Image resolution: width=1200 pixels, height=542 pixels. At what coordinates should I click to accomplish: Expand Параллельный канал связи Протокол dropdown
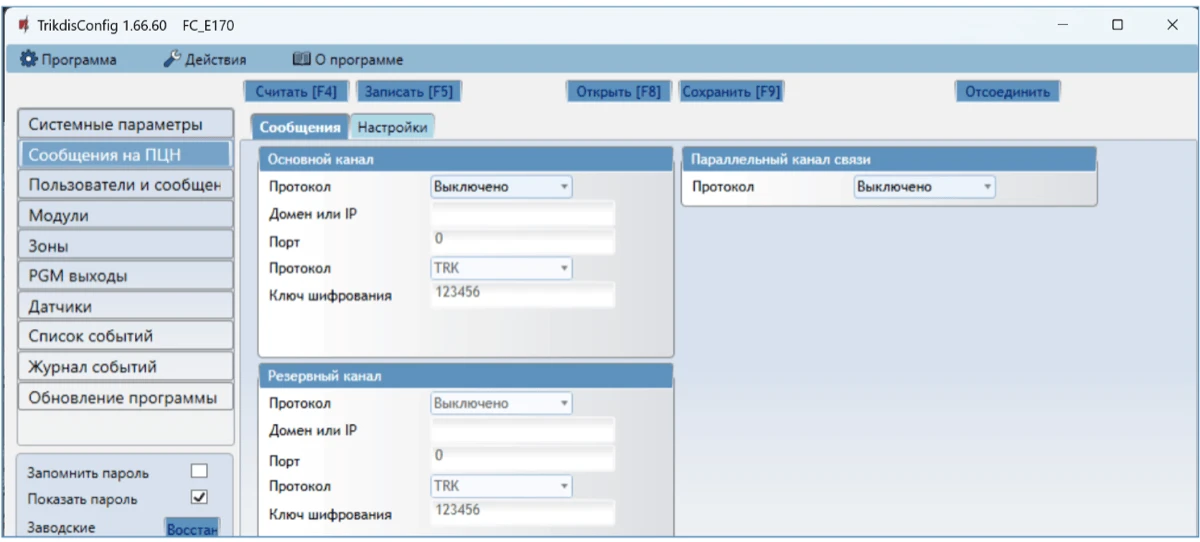[924, 186]
